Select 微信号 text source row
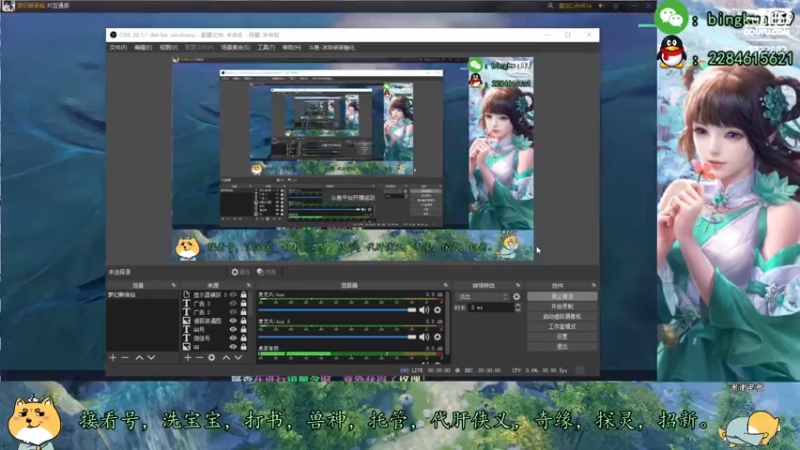Image resolution: width=800 pixels, height=450 pixels. coord(217,338)
